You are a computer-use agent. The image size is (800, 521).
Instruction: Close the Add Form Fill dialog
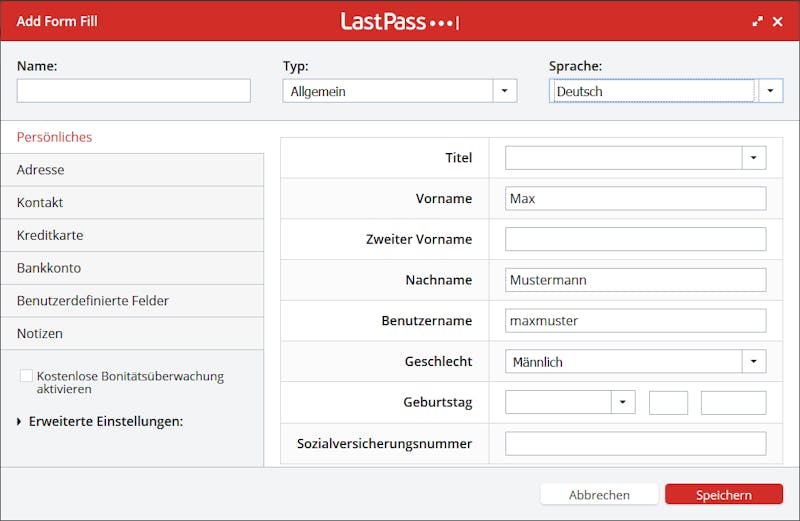coord(778,21)
